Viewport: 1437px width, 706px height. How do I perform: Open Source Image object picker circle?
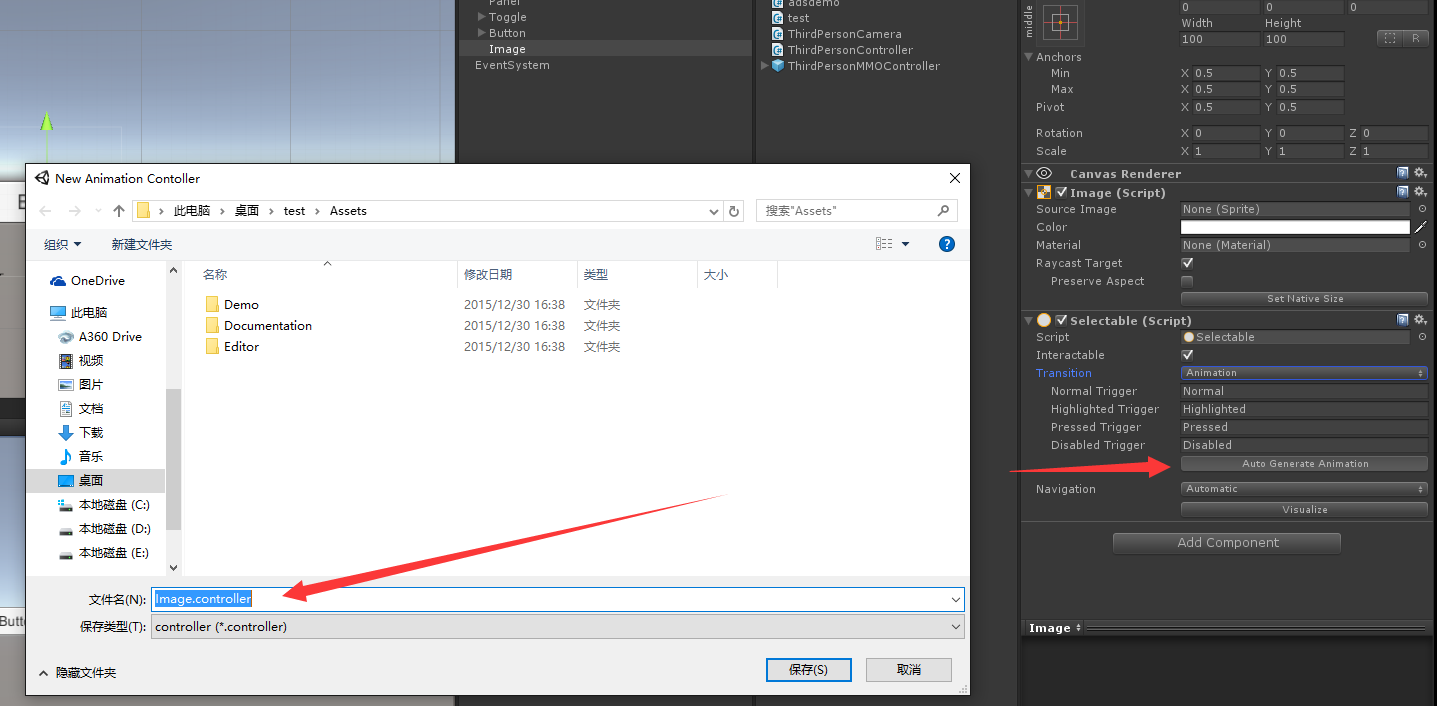[1422, 209]
